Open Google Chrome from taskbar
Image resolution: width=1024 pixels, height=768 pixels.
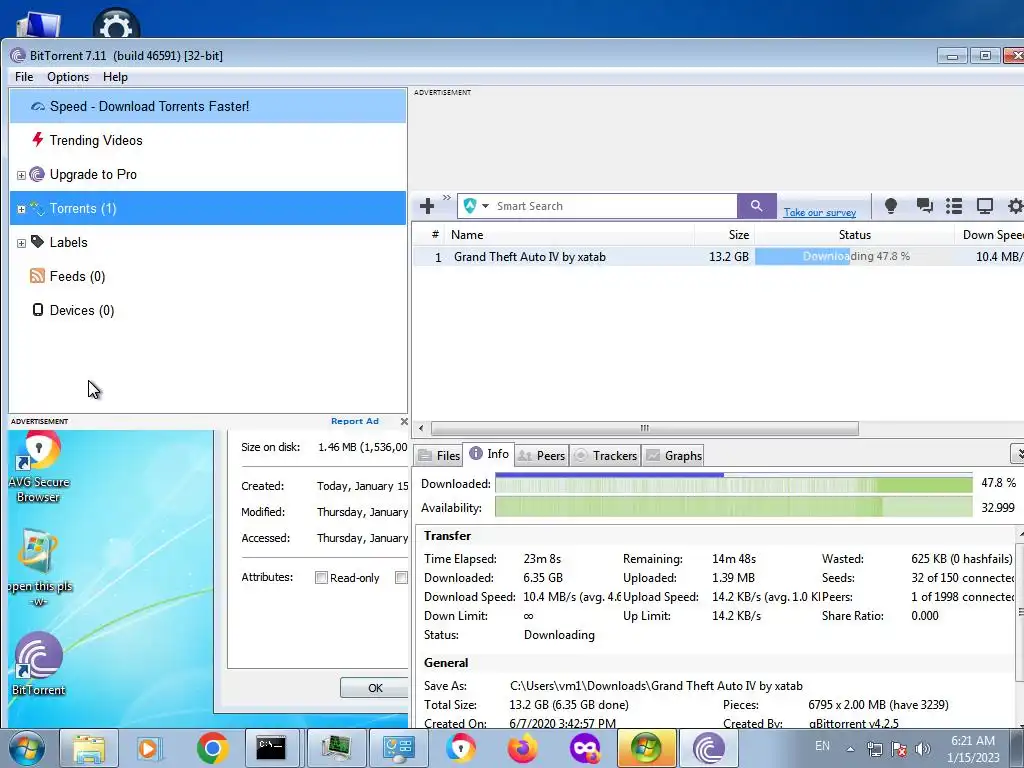pyautogui.click(x=212, y=748)
